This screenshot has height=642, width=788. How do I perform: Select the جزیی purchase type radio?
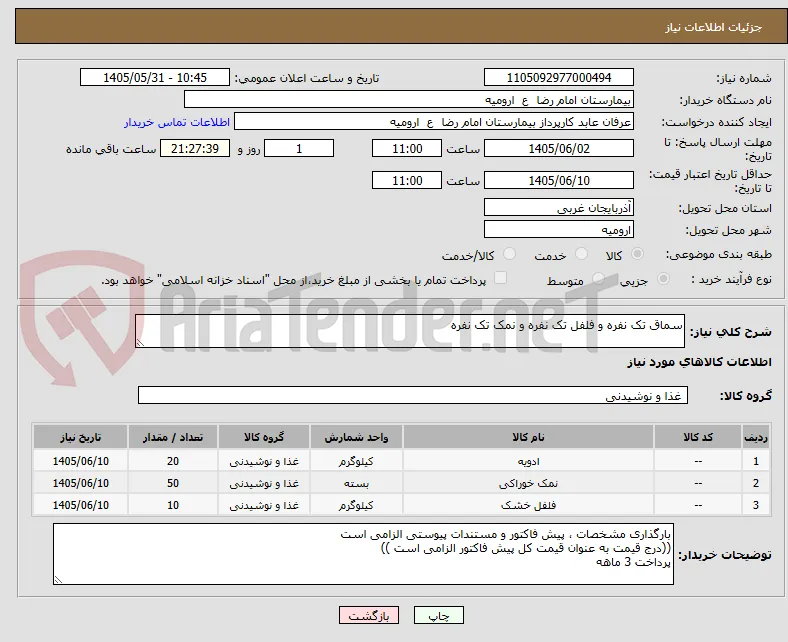click(663, 279)
